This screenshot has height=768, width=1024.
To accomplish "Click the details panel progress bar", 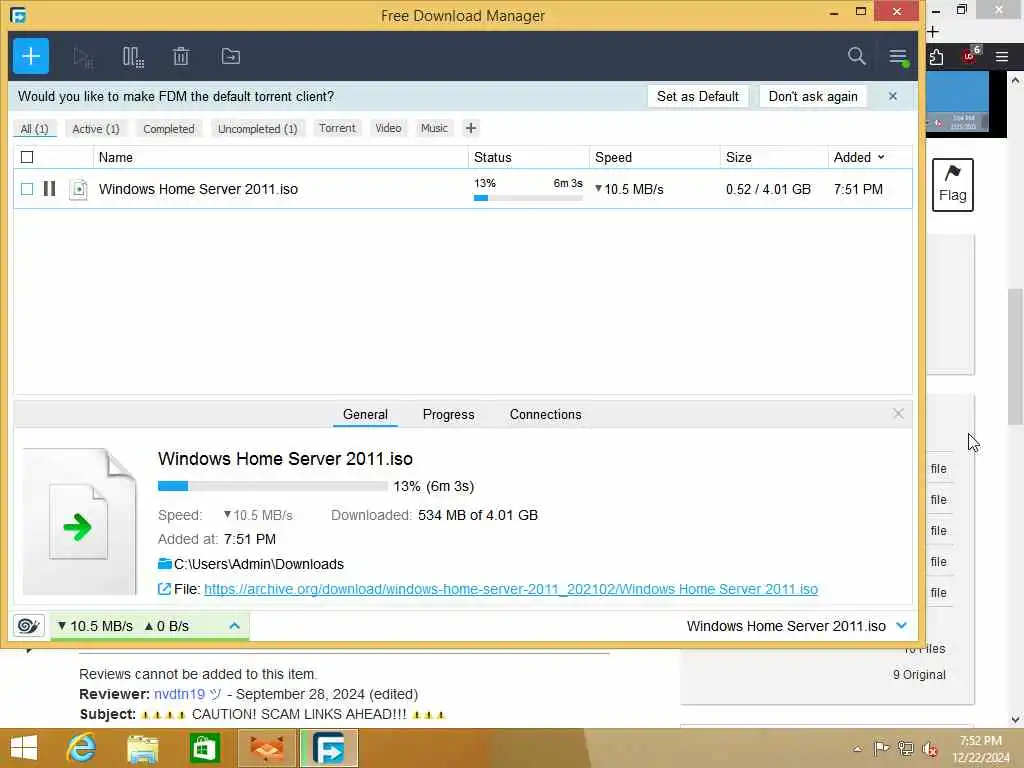I will (272, 486).
